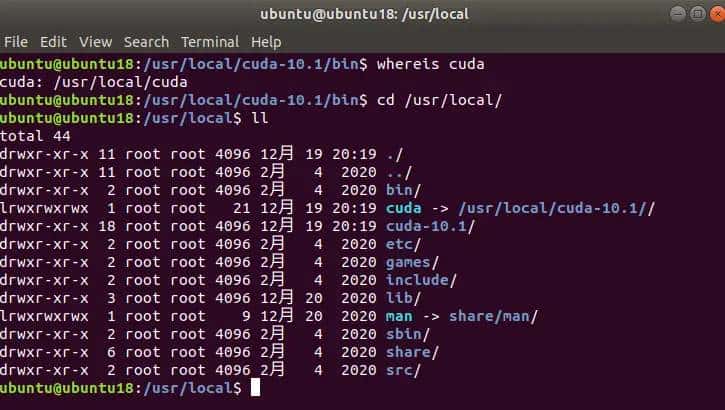The height and width of the screenshot is (410, 725).
Task: Click the link count 3 on the lib row
Action: 111,298
